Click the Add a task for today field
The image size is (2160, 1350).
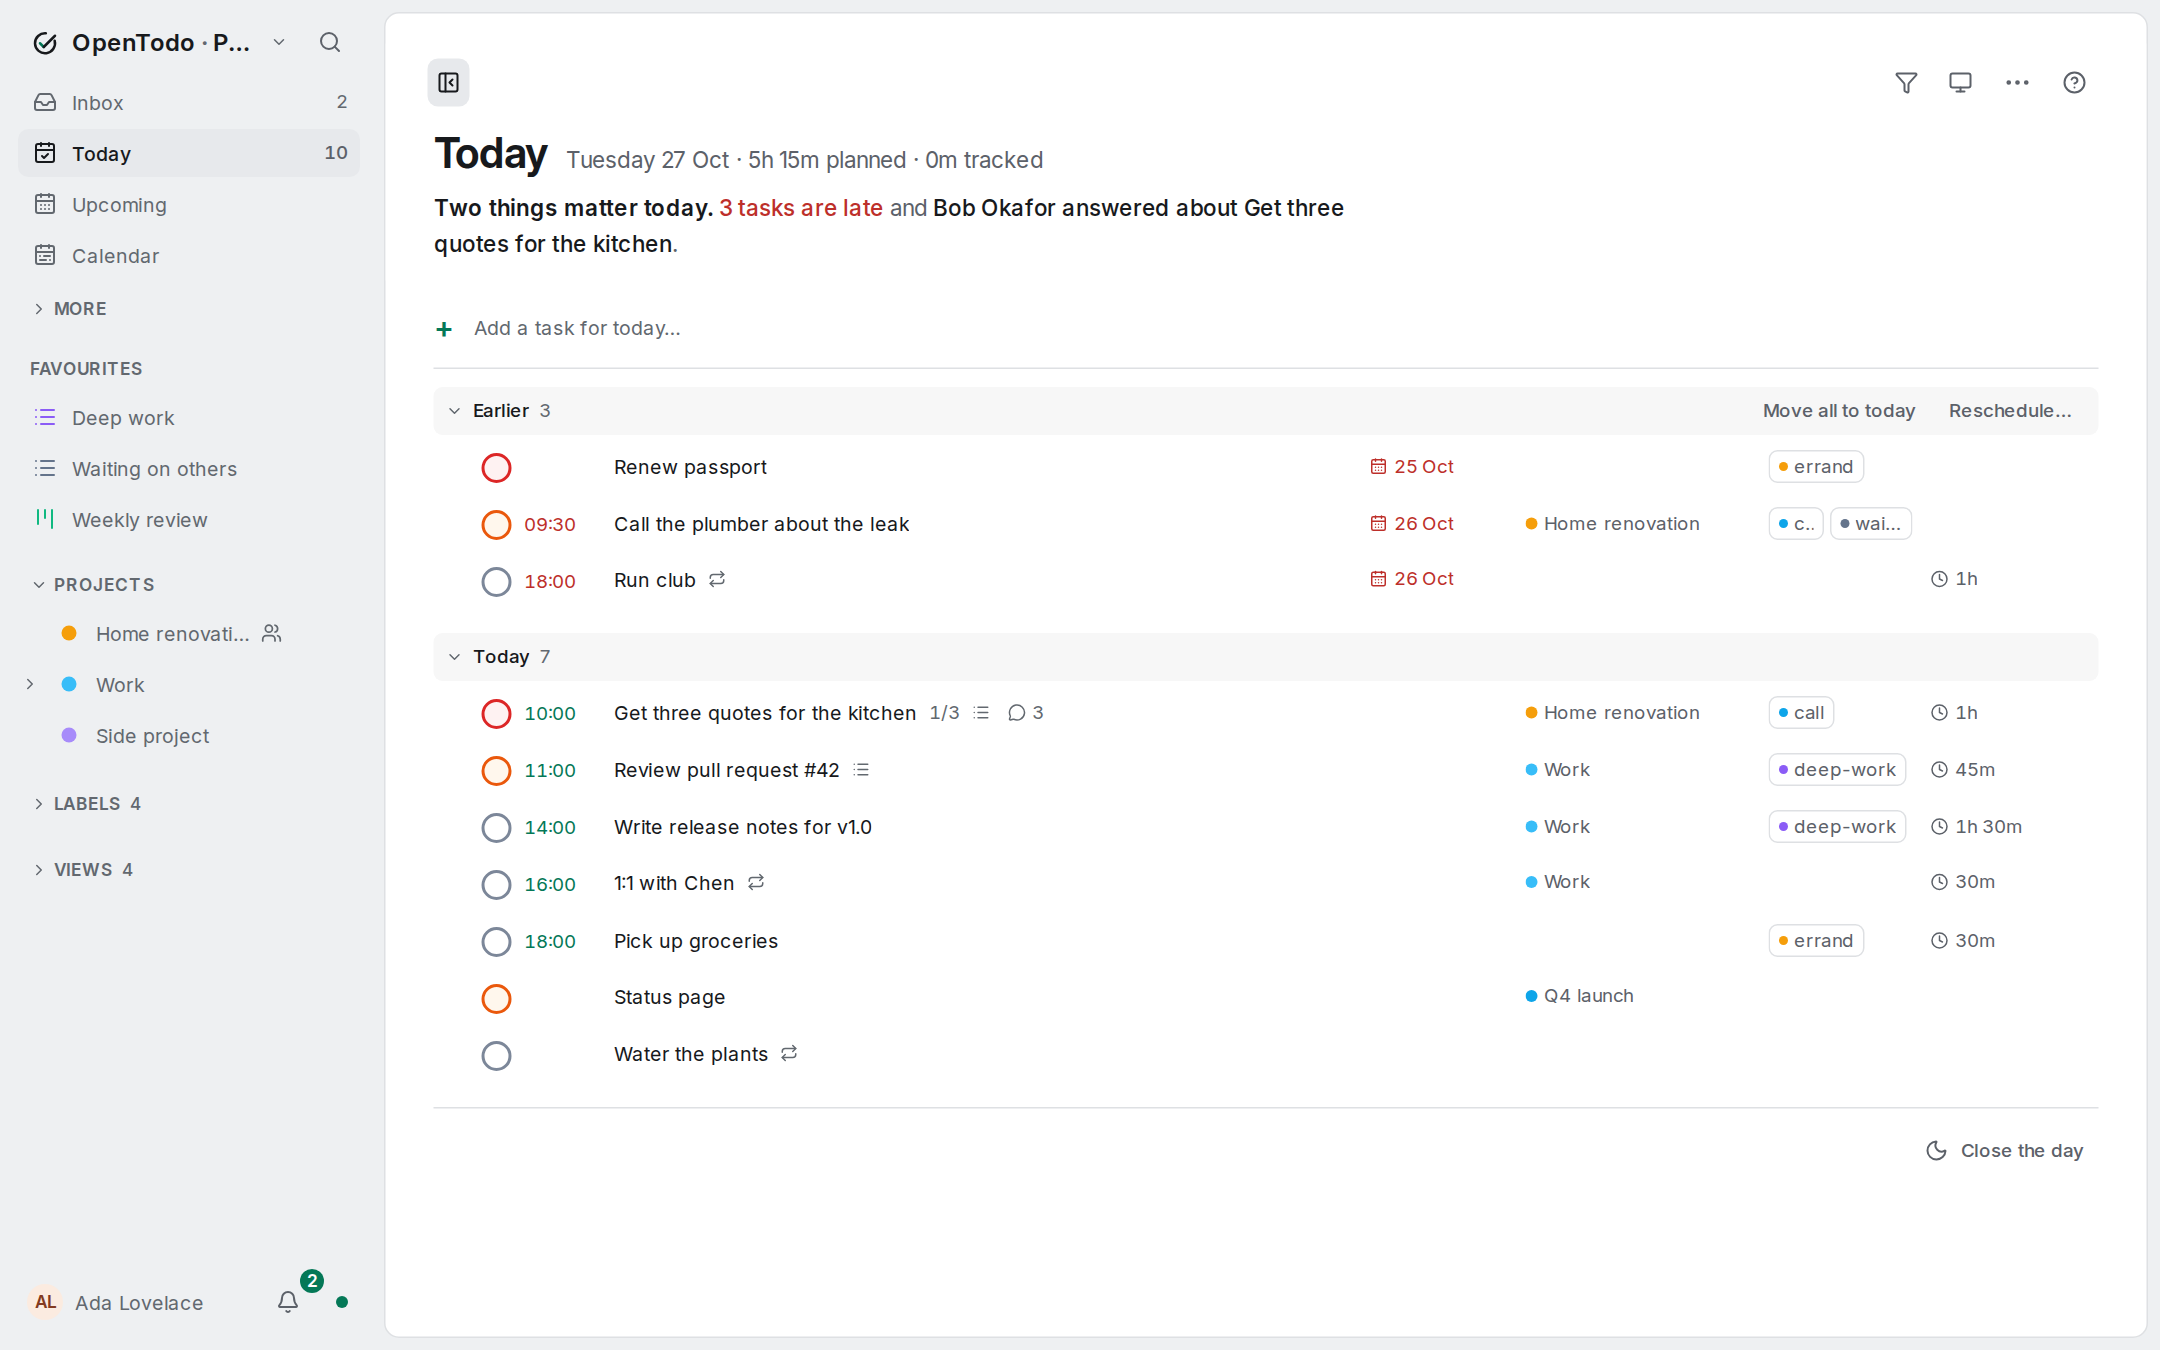click(x=1265, y=328)
